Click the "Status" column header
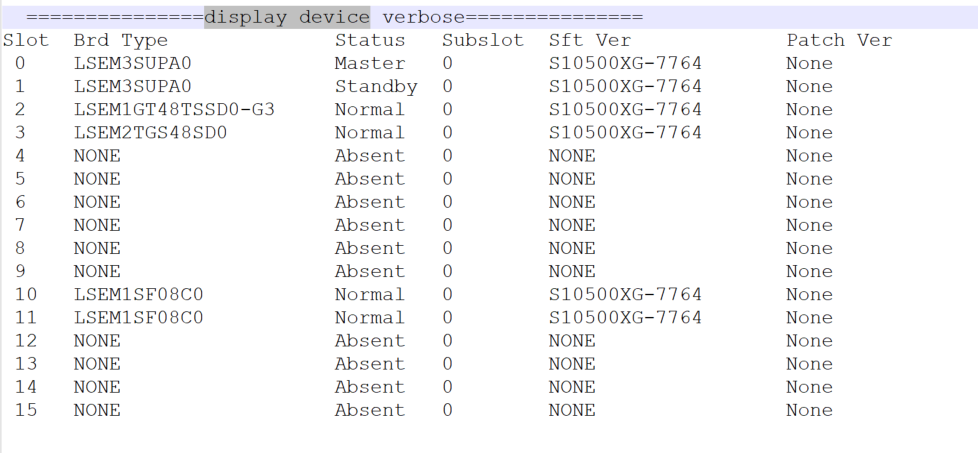 click(x=370, y=40)
